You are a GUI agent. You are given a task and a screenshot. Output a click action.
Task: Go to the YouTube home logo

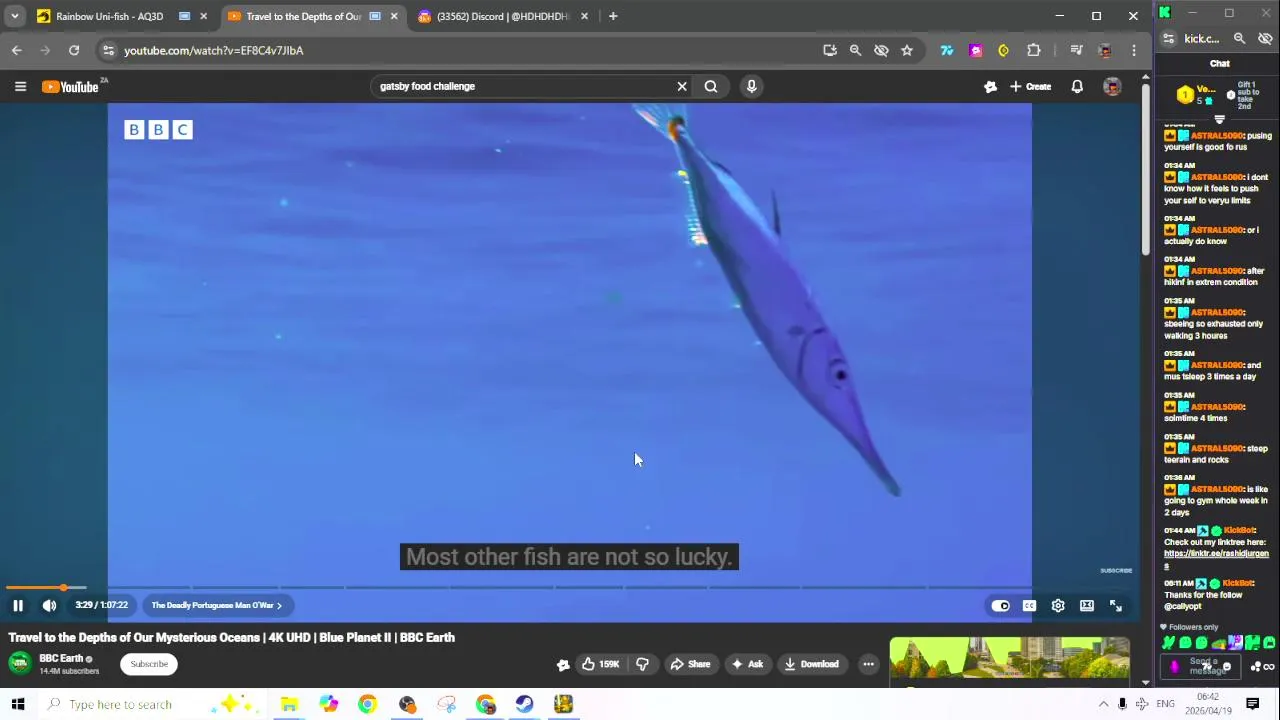(x=71, y=87)
